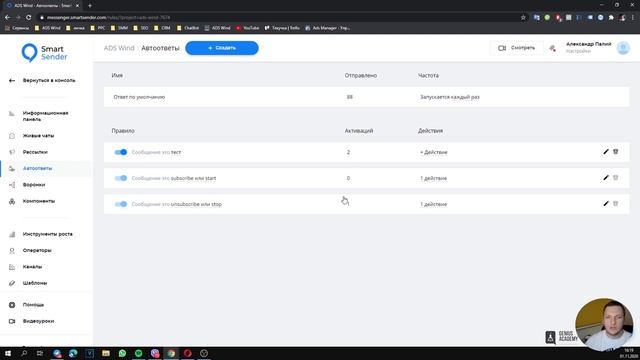This screenshot has height=360, width=640.
Task: Click the Видеоуроки sidebar icon
Action: (12, 321)
